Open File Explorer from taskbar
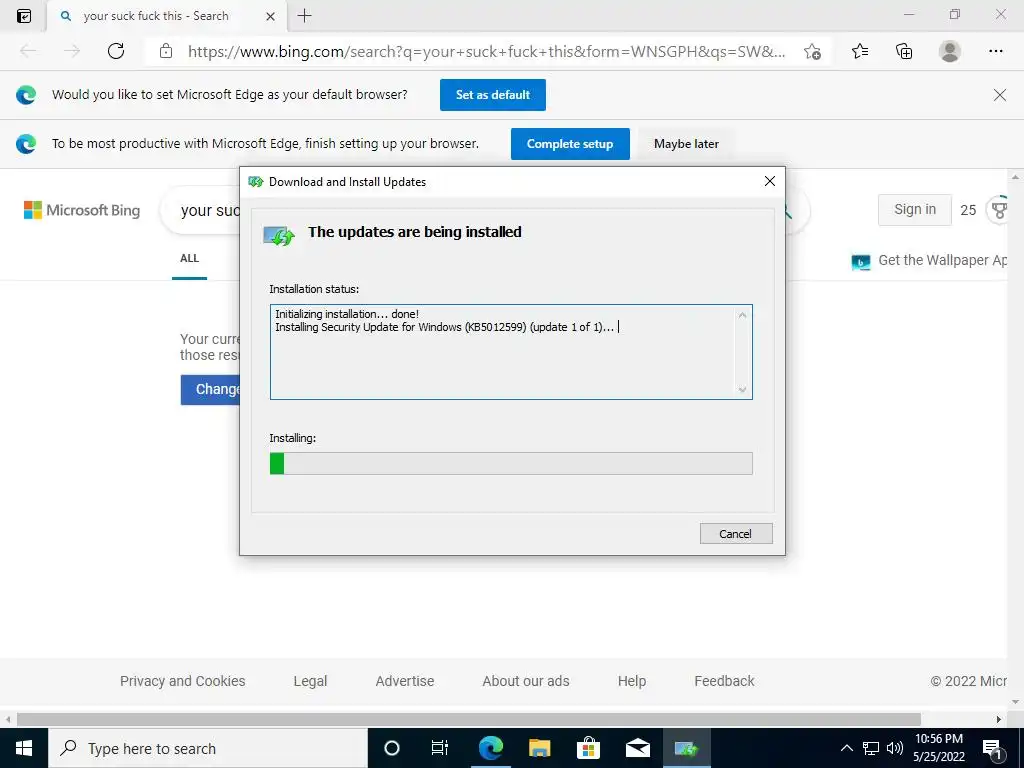Viewport: 1024px width, 768px height. [x=539, y=748]
